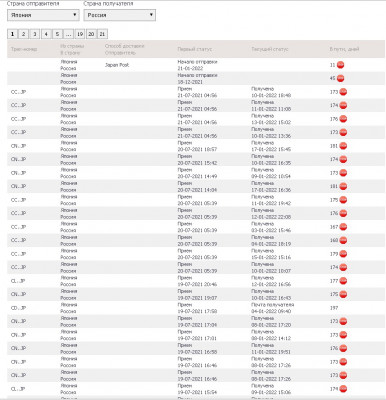Go to results page 5
Screen dimensions: 386x400
57,34
